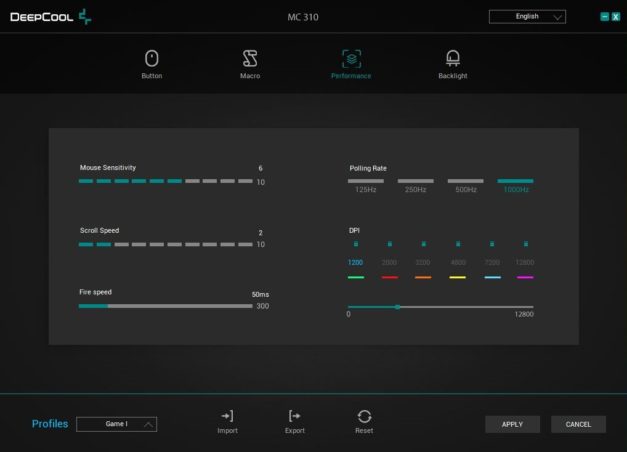Open the Macro section icon
This screenshot has width=627, height=452.
point(250,59)
